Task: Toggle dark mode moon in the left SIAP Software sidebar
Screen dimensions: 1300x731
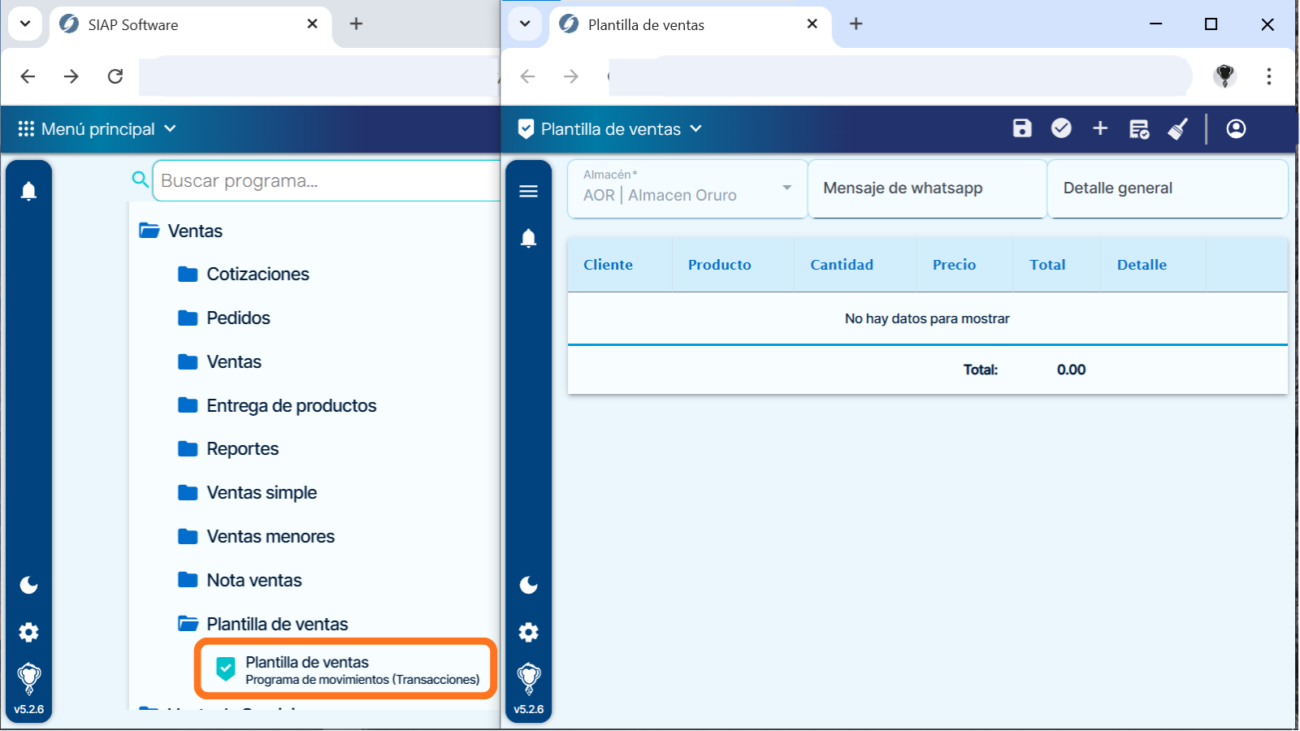Action: (29, 585)
